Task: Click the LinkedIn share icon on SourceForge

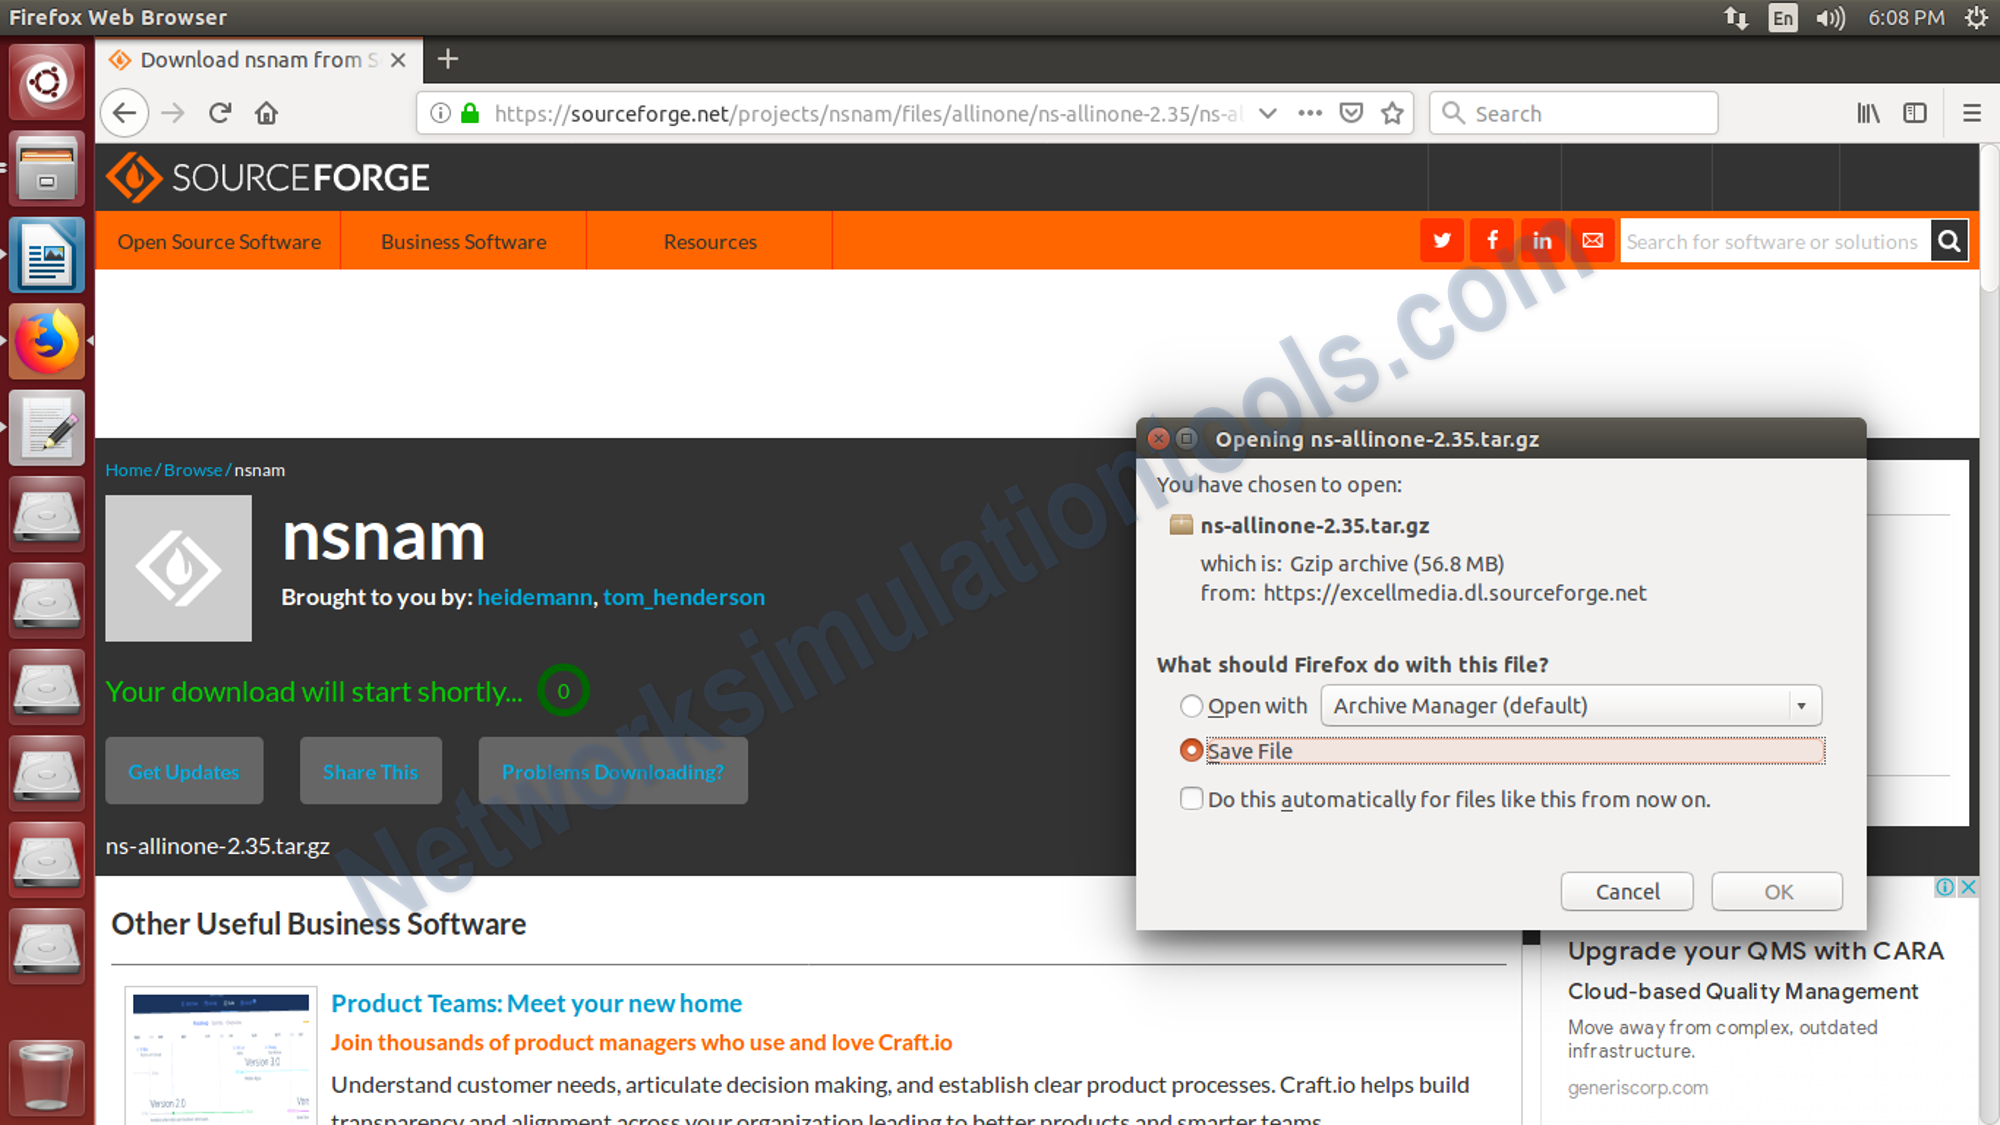Action: click(x=1541, y=242)
